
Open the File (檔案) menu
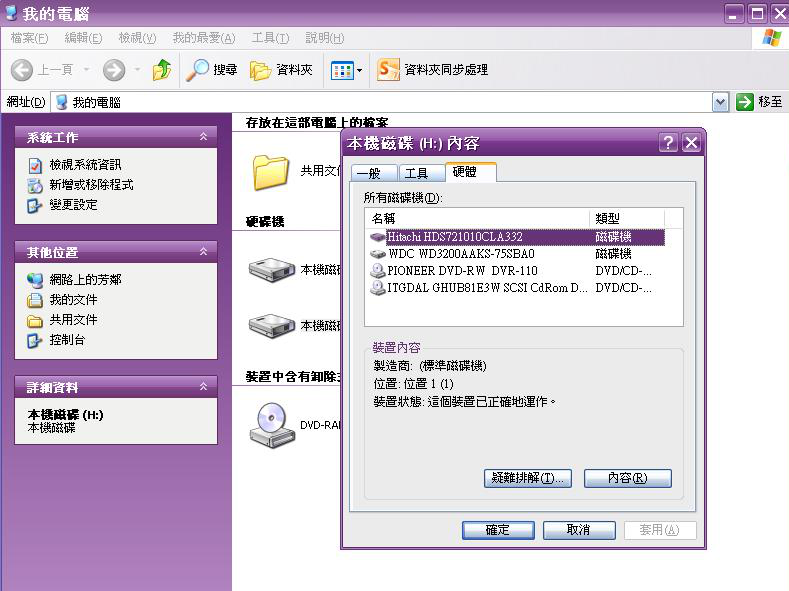29,38
